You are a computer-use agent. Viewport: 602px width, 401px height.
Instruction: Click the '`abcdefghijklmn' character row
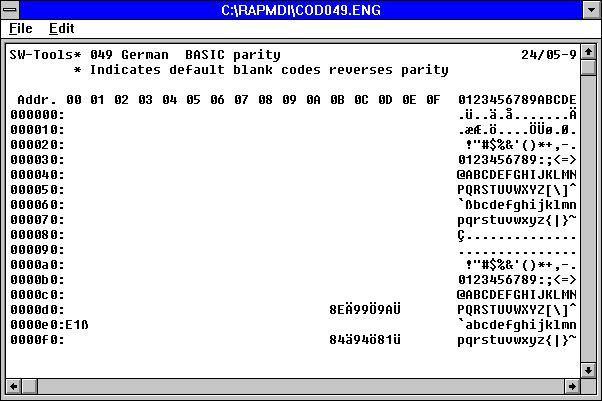(x=517, y=325)
